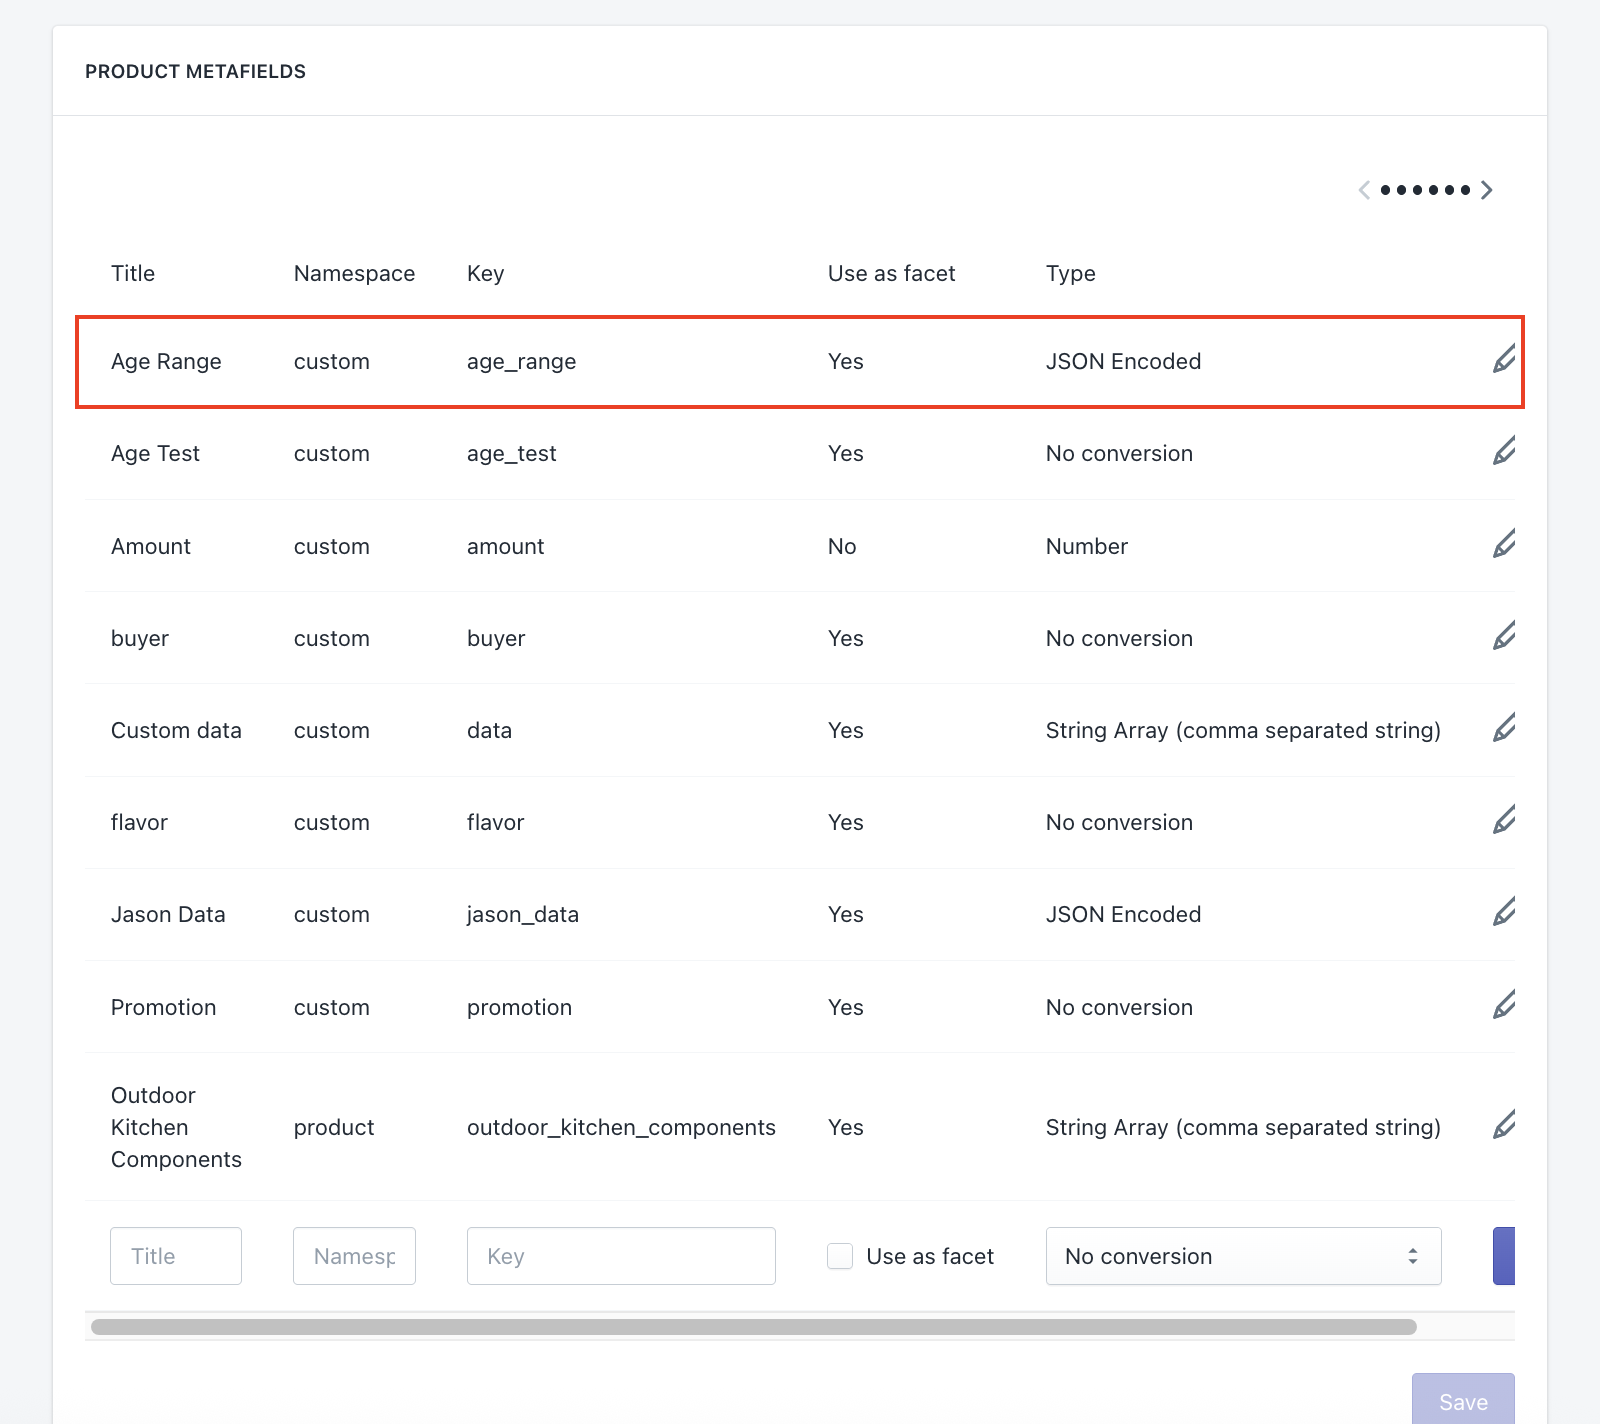Image resolution: width=1600 pixels, height=1424 pixels.
Task: Select the first pagination dot
Action: tap(1387, 189)
